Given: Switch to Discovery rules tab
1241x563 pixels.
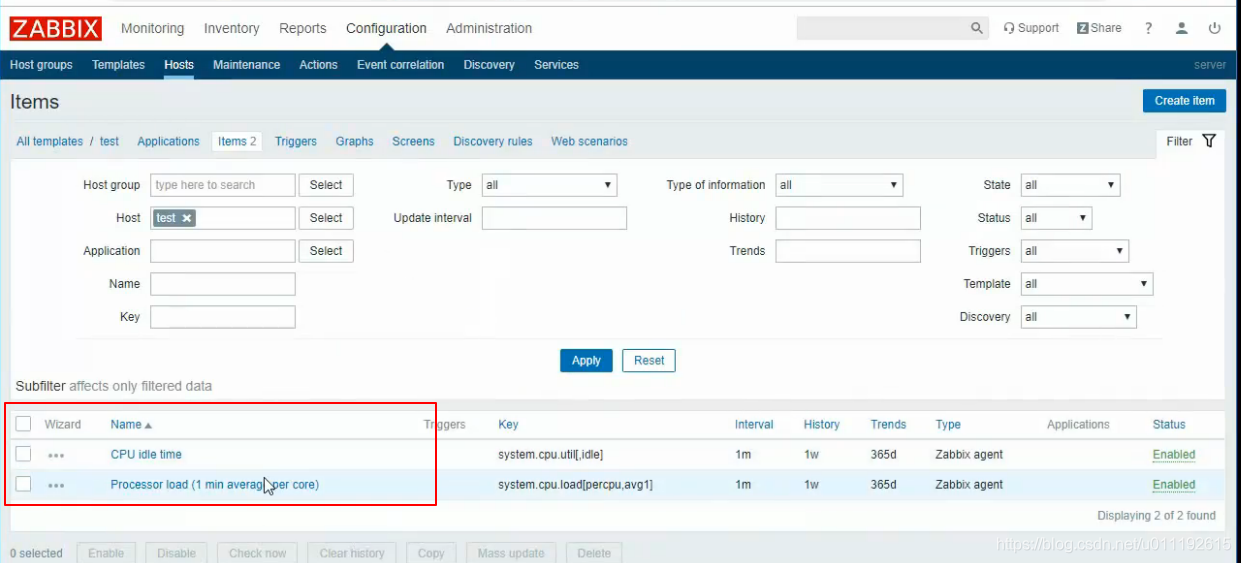Looking at the screenshot, I should pyautogui.click(x=493, y=141).
